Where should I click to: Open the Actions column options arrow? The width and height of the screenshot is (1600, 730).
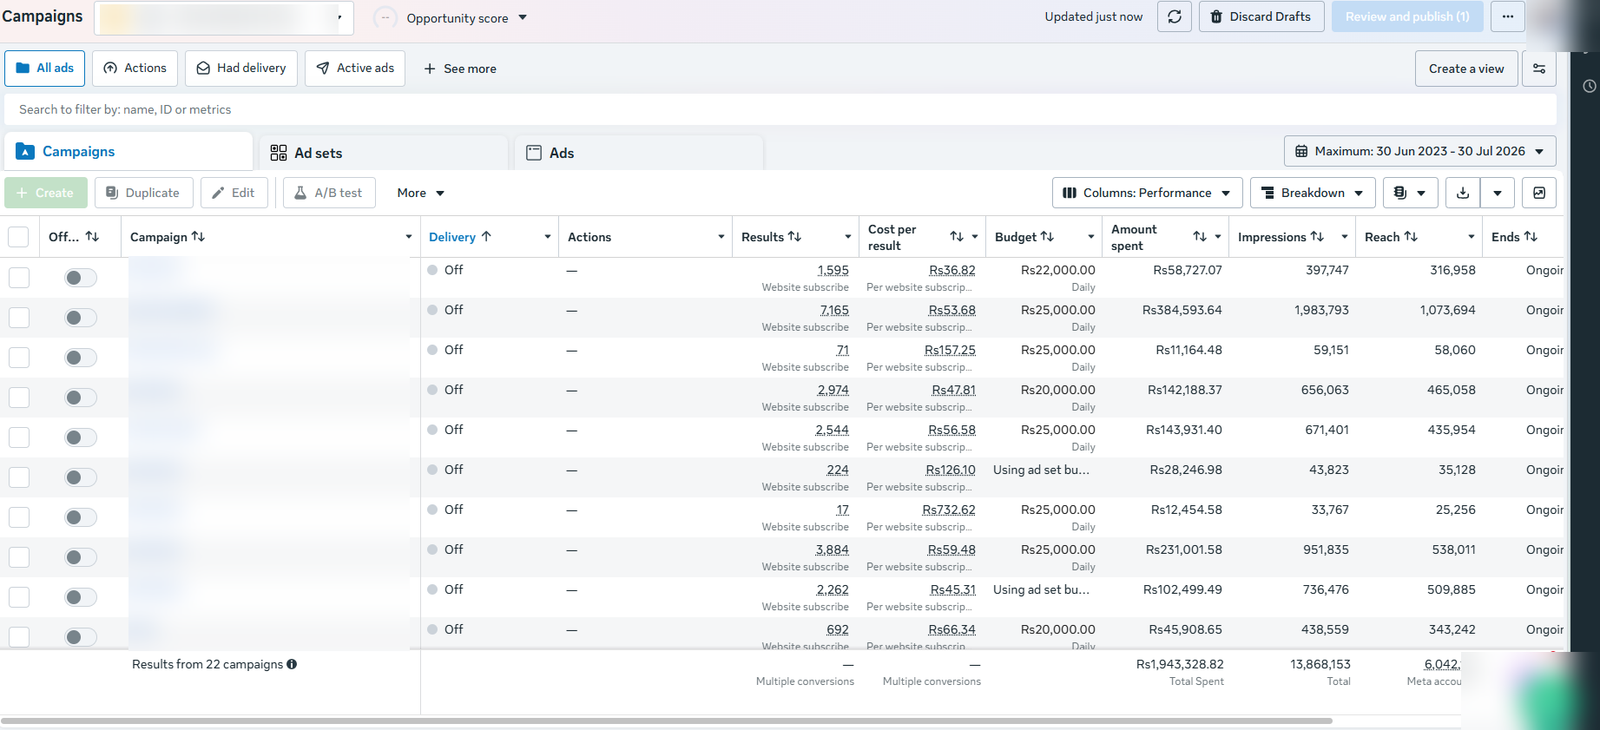(721, 237)
